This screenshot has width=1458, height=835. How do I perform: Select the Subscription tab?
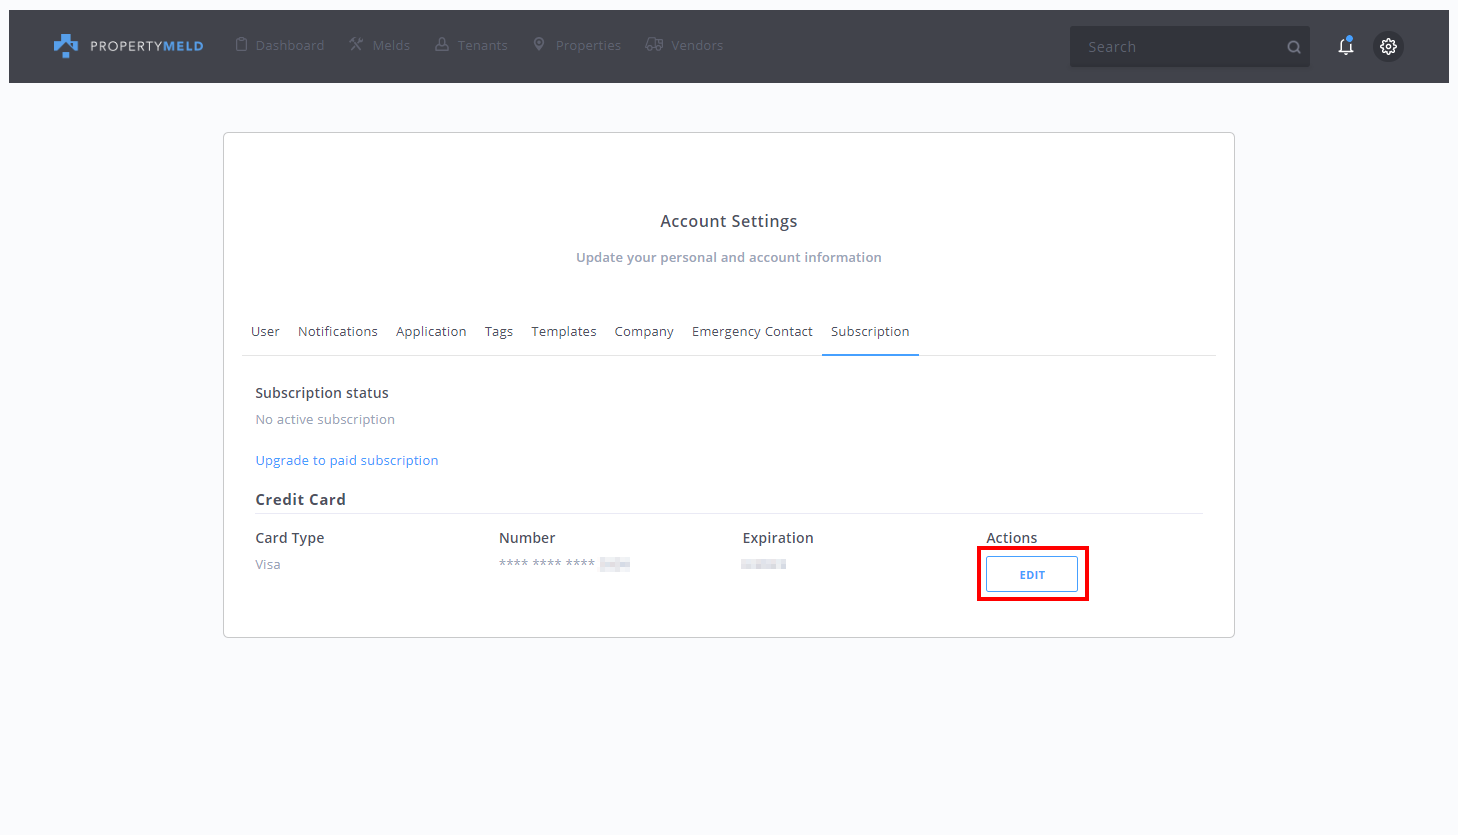click(870, 332)
